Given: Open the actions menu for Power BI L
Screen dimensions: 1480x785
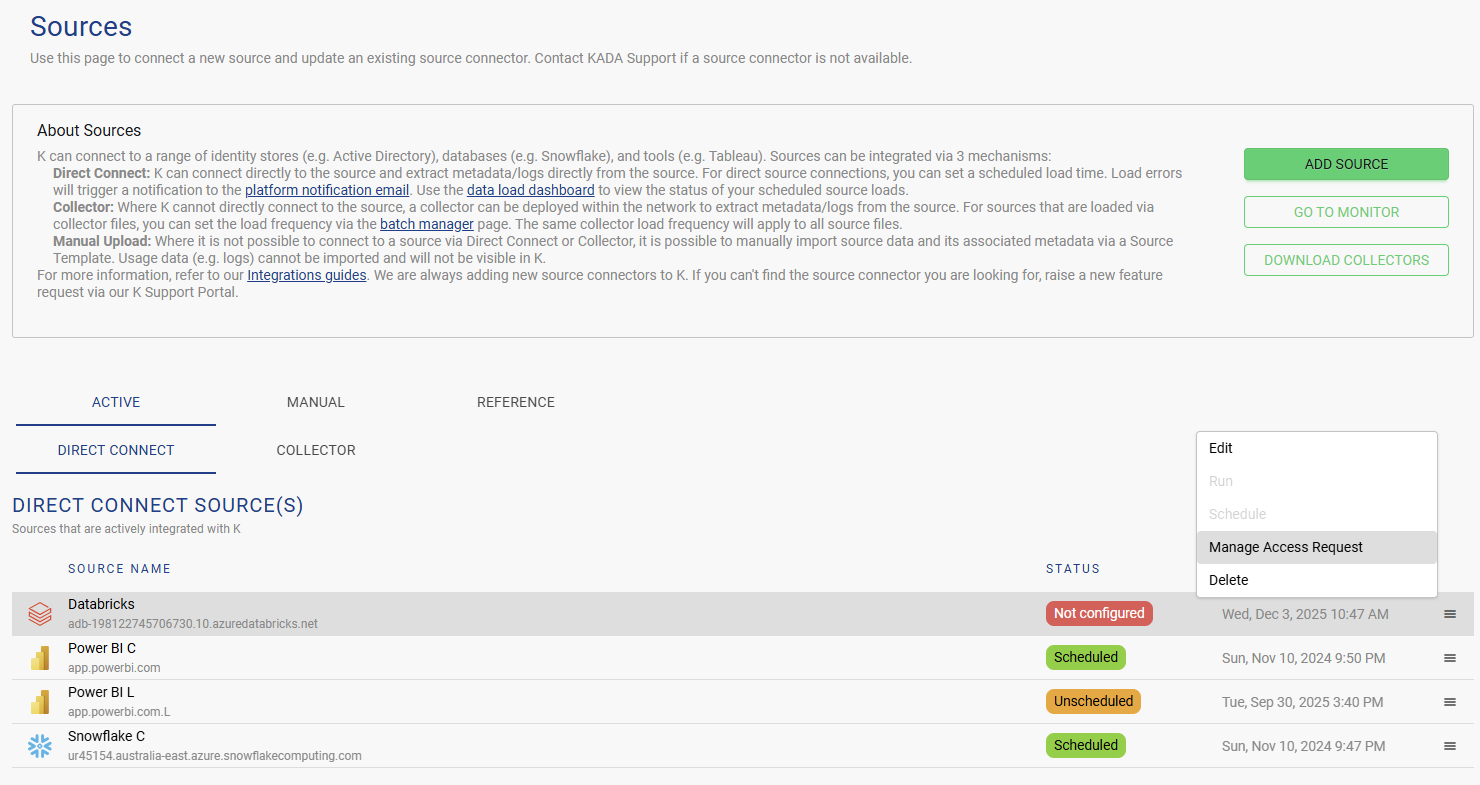Looking at the screenshot, I should (x=1450, y=702).
